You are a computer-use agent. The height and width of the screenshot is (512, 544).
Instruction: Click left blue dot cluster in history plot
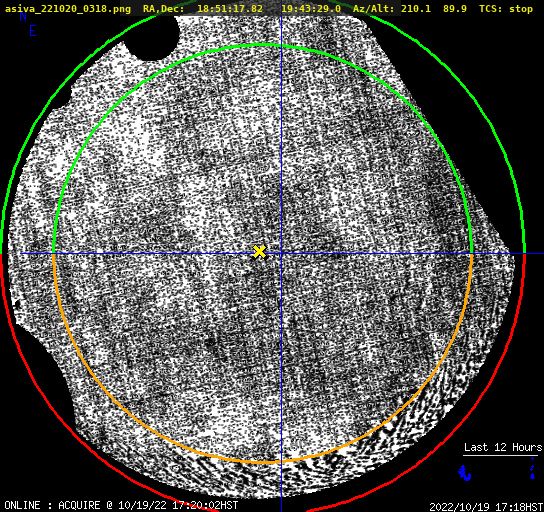pyautogui.click(x=465, y=473)
